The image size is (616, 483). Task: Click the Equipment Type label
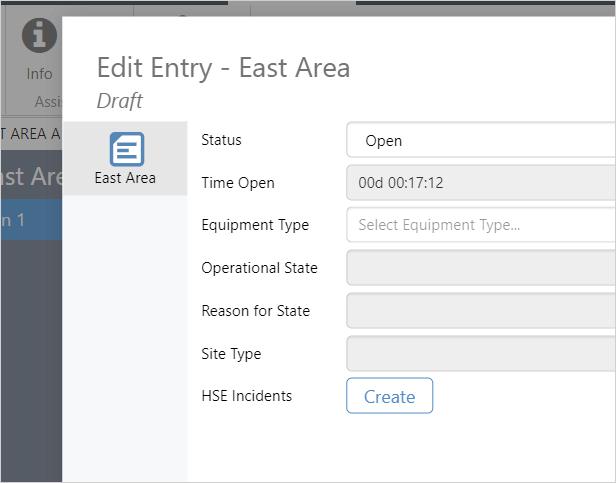click(x=255, y=225)
